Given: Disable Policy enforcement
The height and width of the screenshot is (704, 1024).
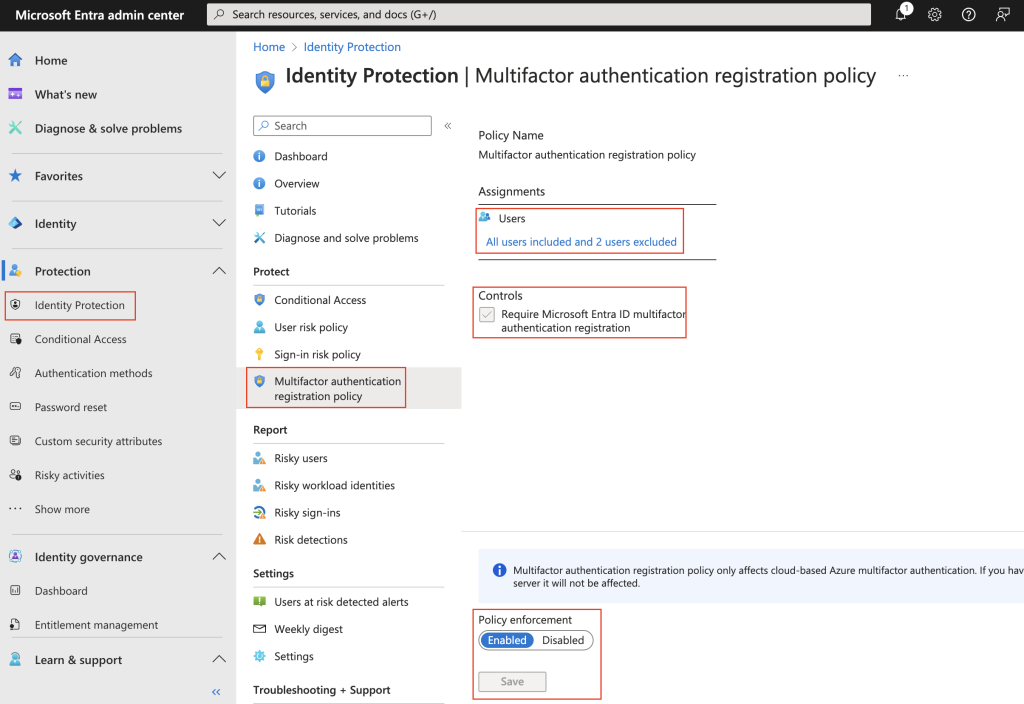Looking at the screenshot, I should (563, 640).
